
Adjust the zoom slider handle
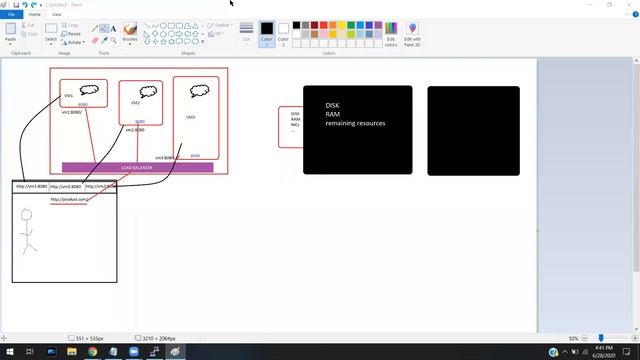click(601, 338)
